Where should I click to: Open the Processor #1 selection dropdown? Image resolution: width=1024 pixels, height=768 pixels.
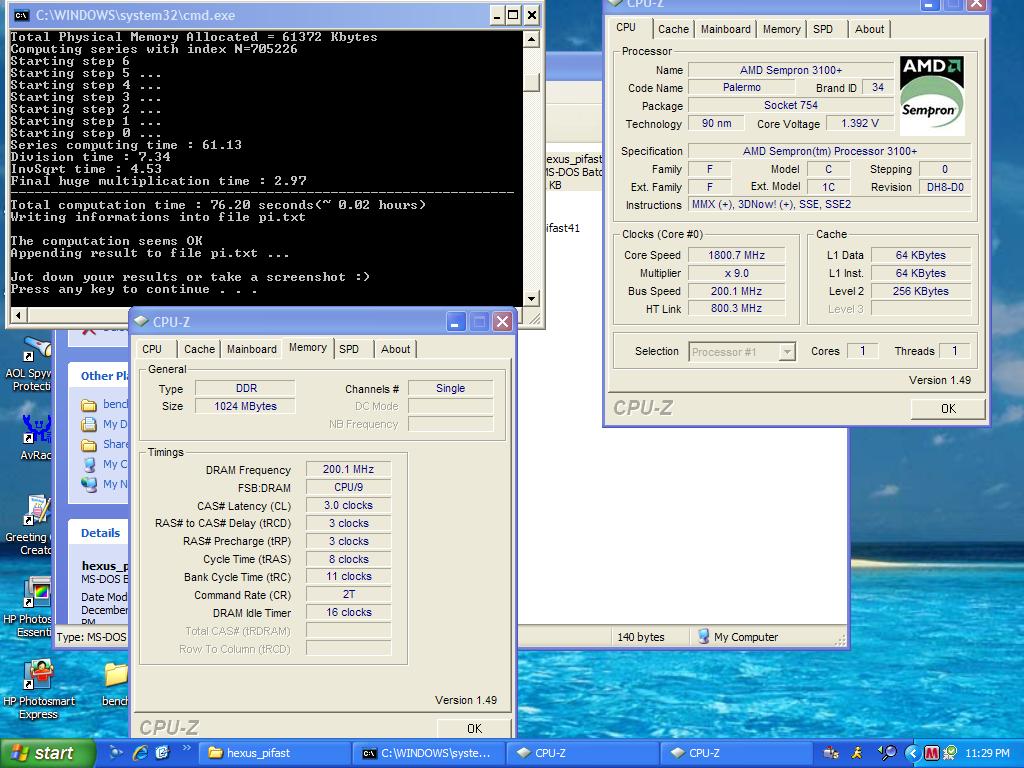click(787, 351)
